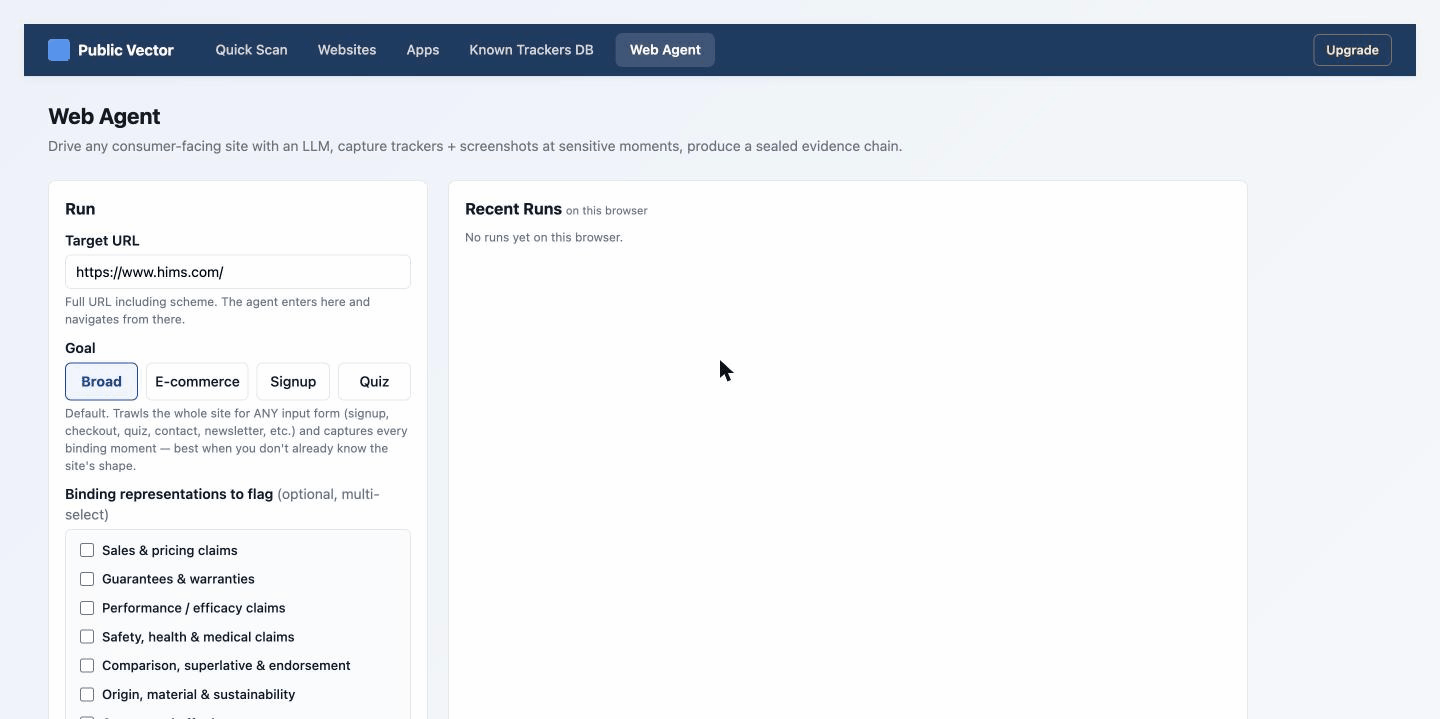Choose the E-commerce goal

pyautogui.click(x=197, y=382)
